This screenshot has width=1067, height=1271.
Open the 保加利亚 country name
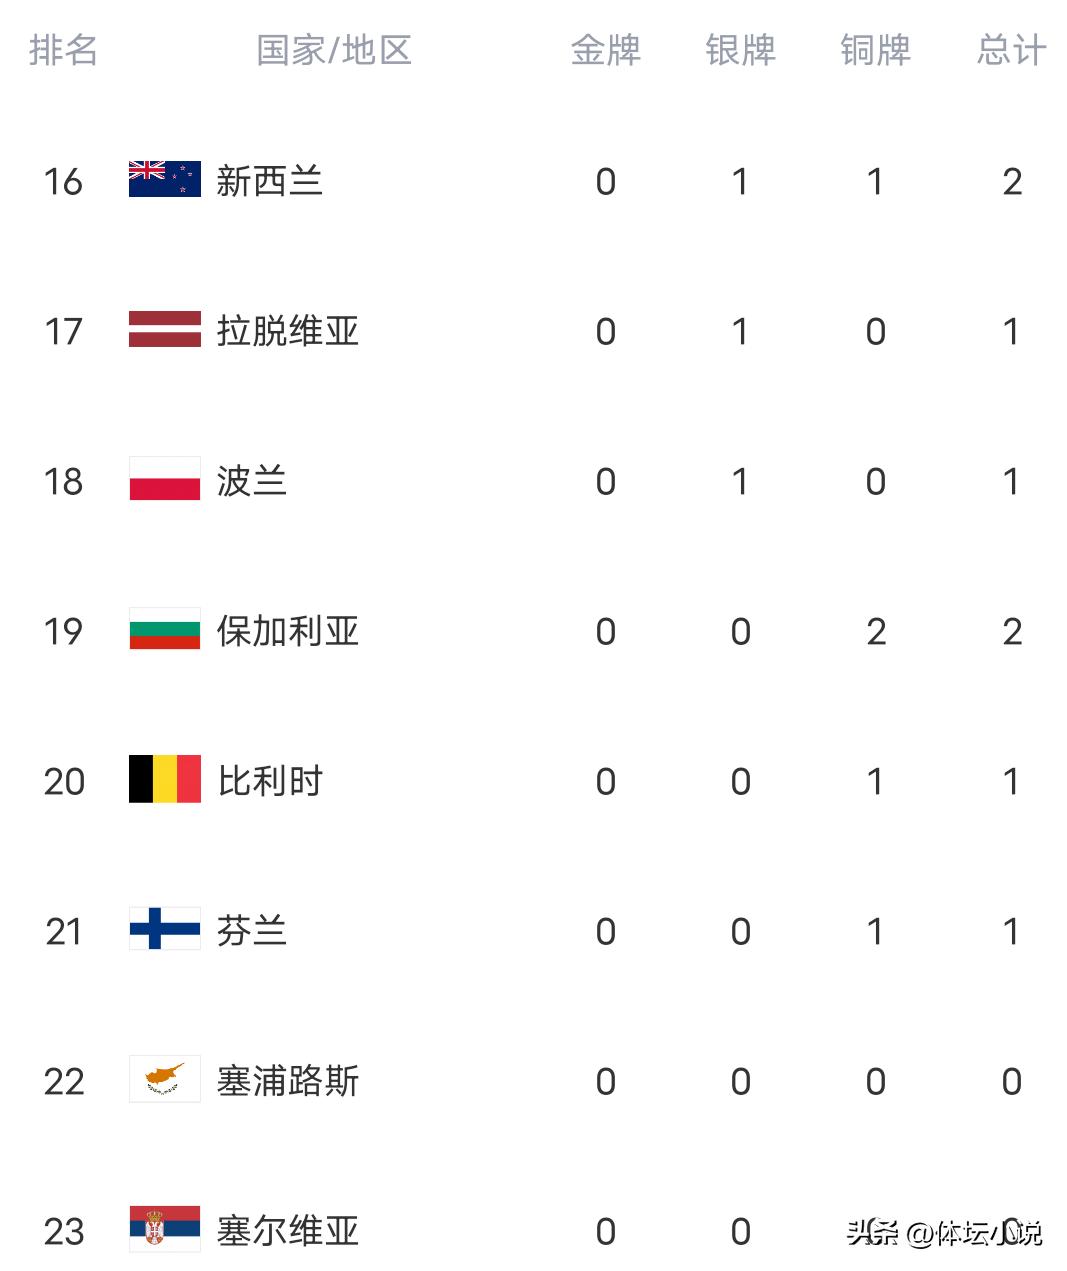pos(287,631)
